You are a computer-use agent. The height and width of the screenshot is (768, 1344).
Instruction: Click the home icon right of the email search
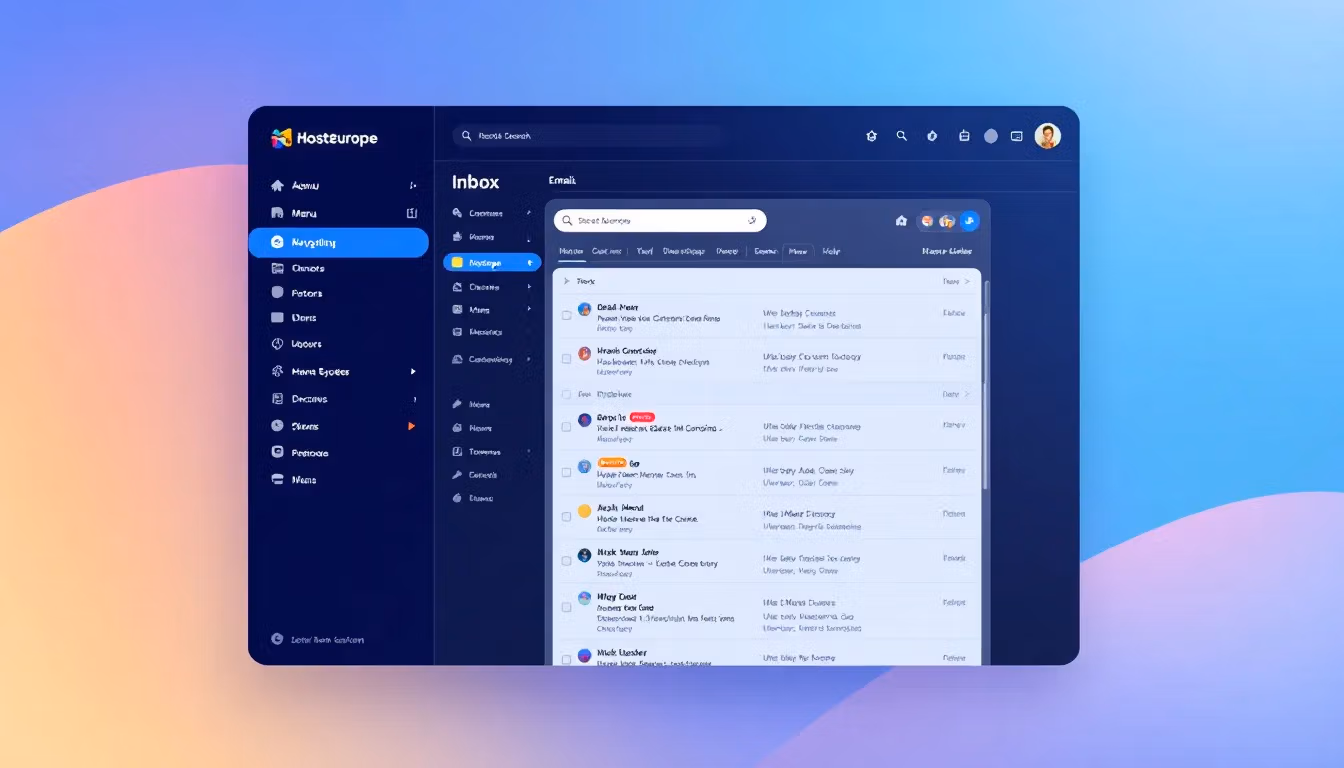click(x=901, y=221)
